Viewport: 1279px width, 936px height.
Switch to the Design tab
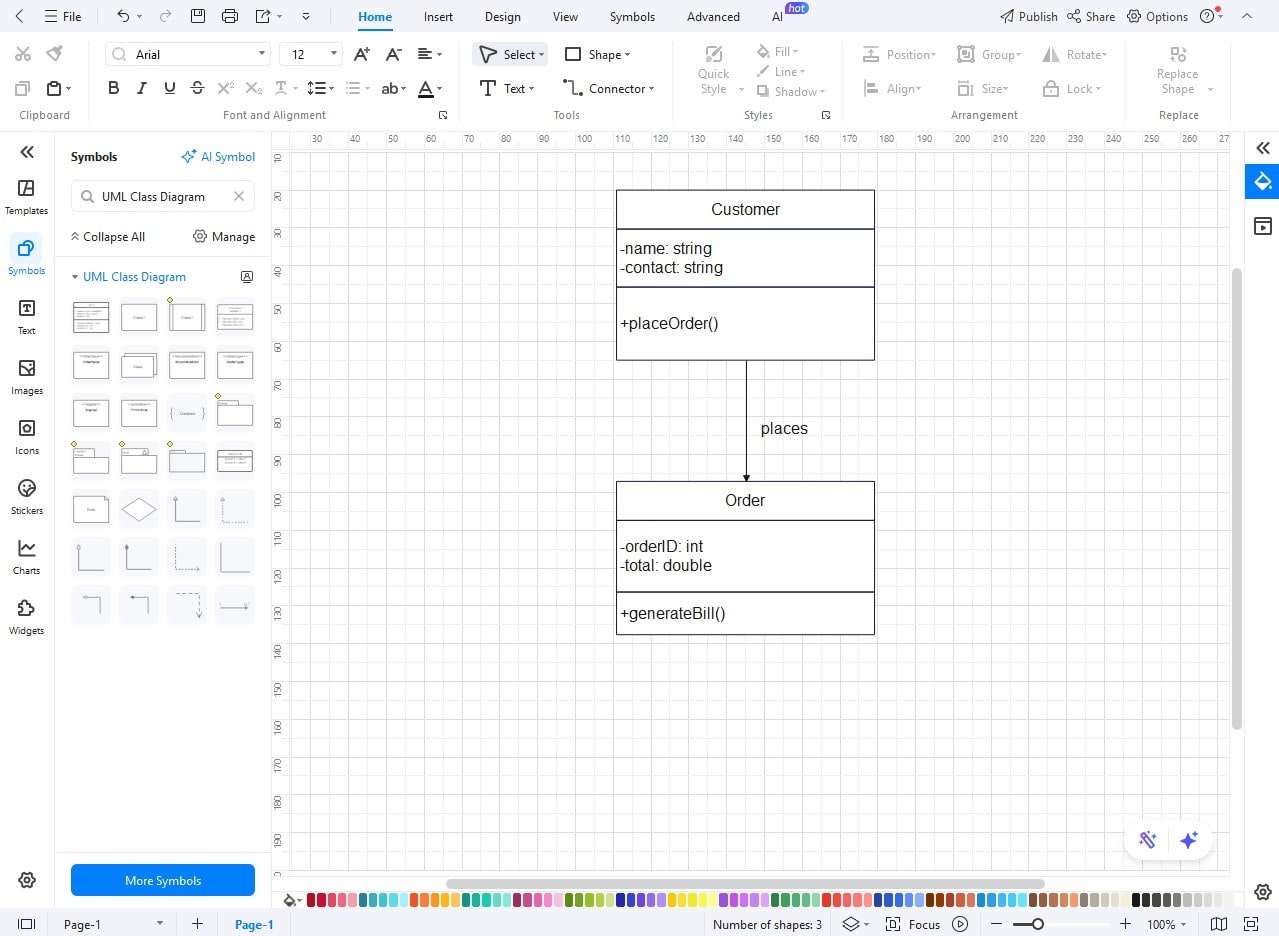click(502, 16)
